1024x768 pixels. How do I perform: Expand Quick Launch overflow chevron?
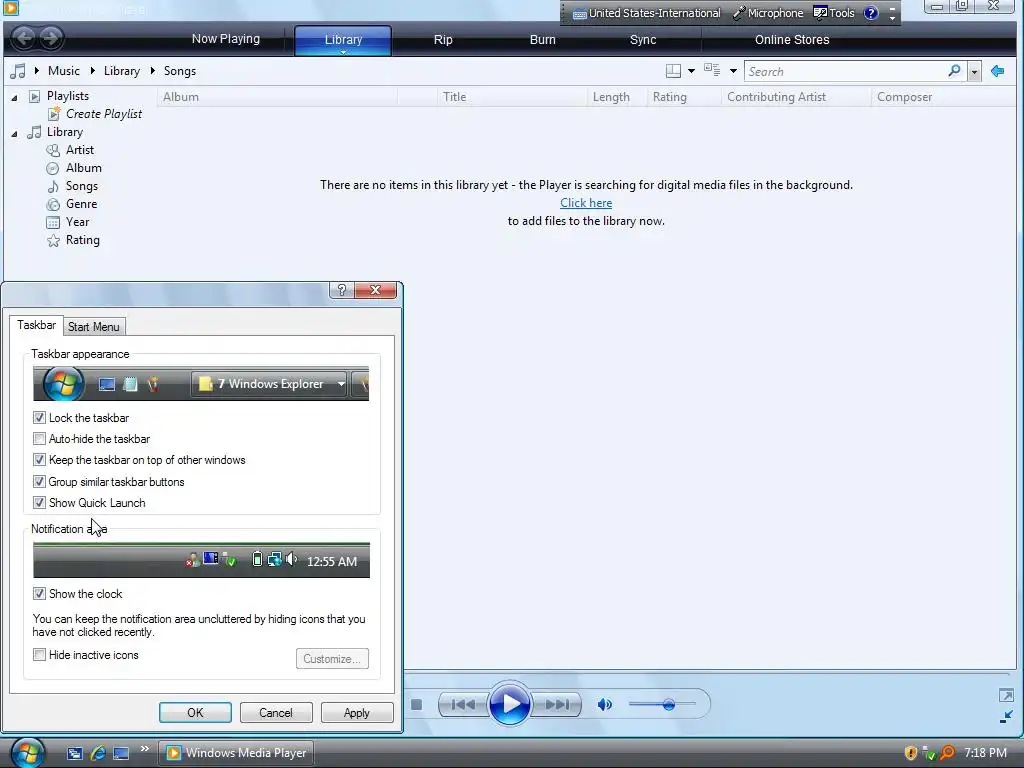pos(144,748)
